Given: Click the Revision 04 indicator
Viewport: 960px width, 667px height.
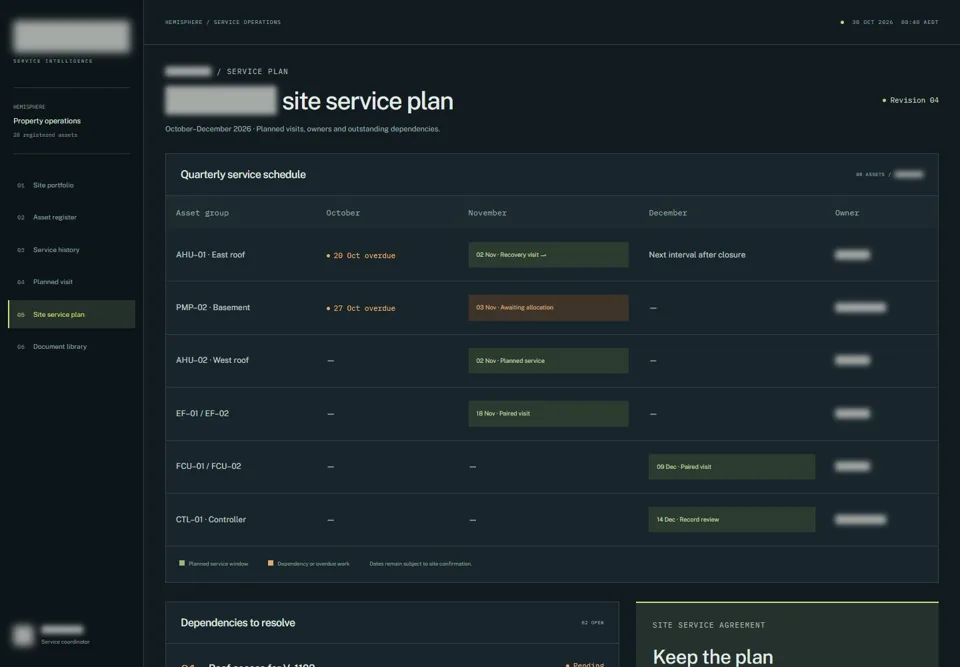Looking at the screenshot, I should pyautogui.click(x=910, y=100).
